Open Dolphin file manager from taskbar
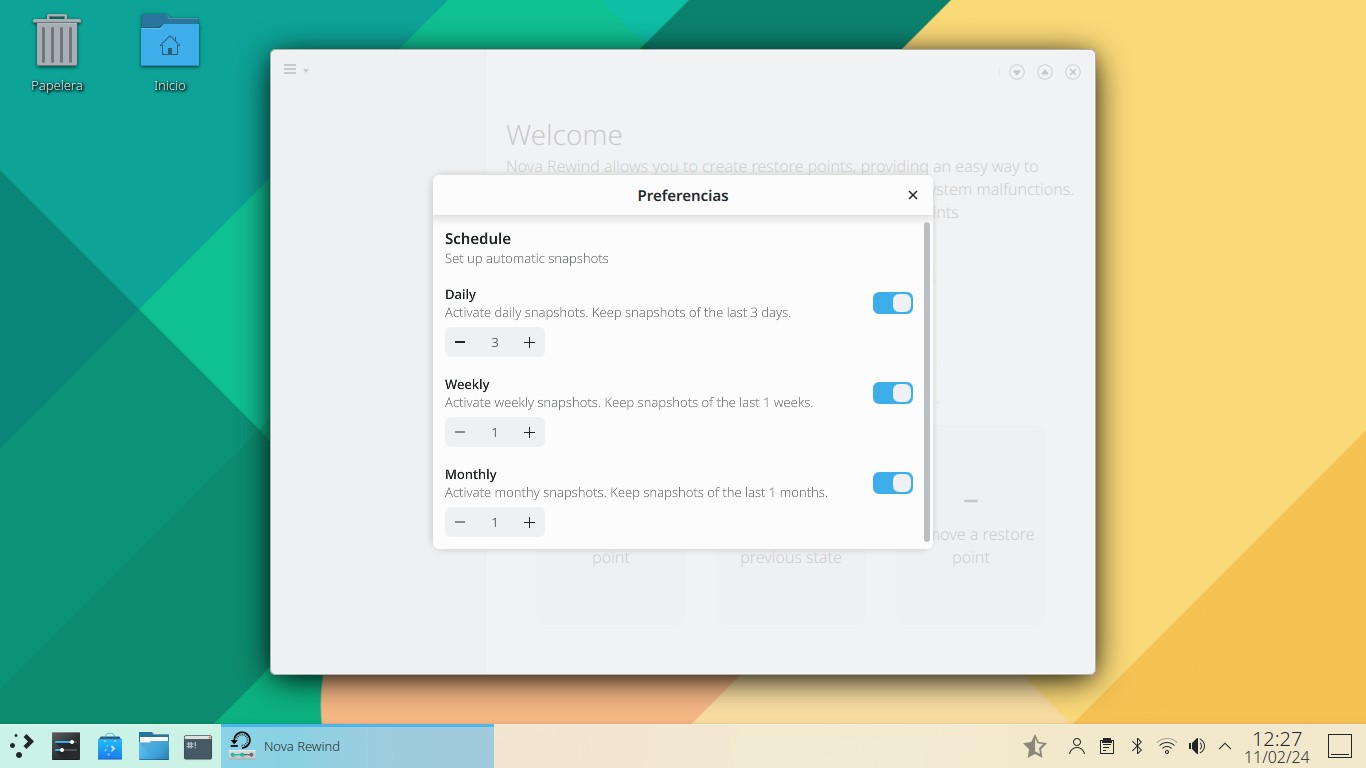The image size is (1366, 768). coord(154,745)
